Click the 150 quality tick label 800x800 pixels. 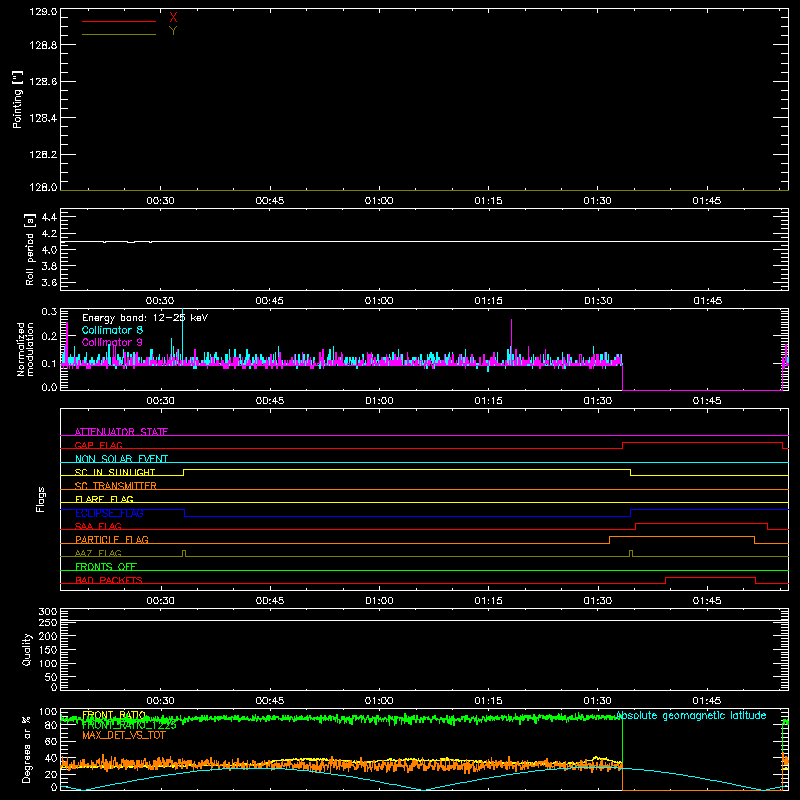[47, 650]
